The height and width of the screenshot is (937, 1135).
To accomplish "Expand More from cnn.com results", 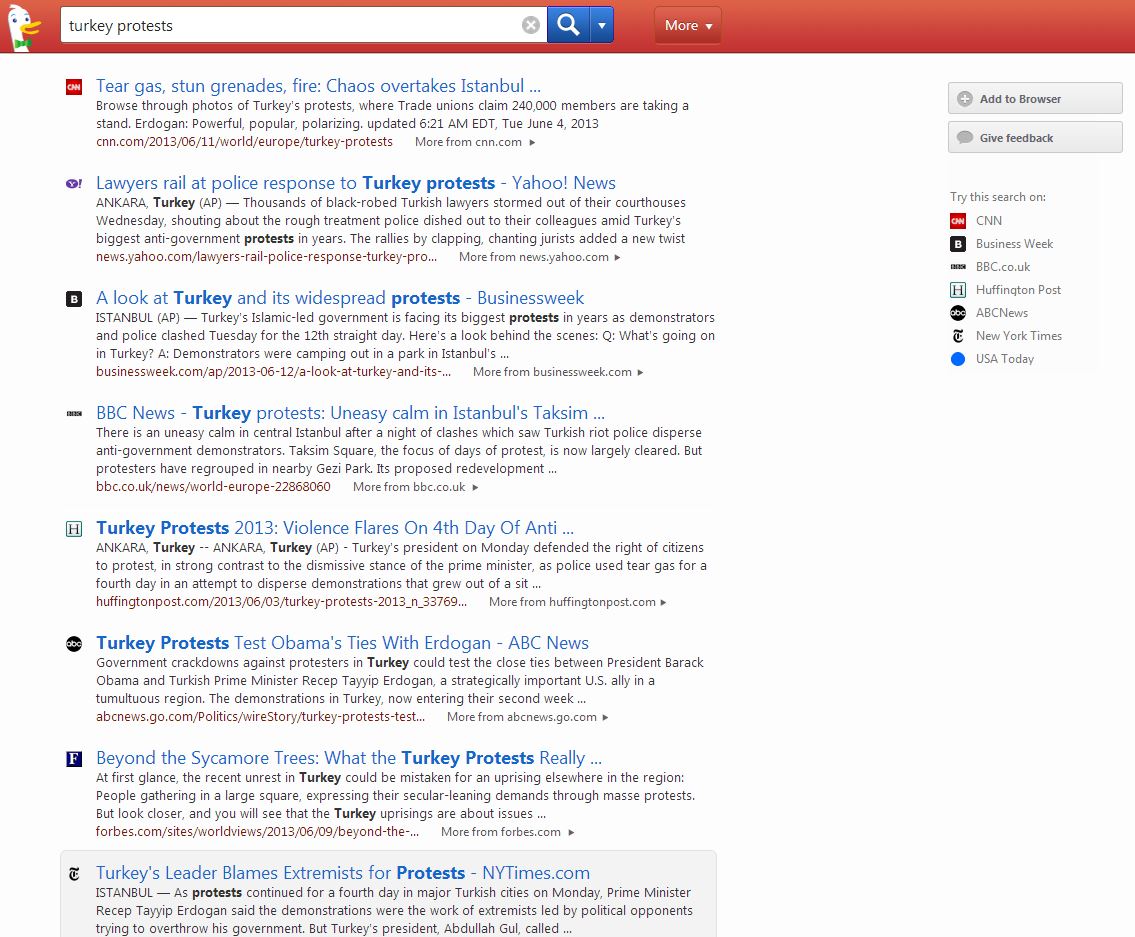I will pyautogui.click(x=475, y=142).
